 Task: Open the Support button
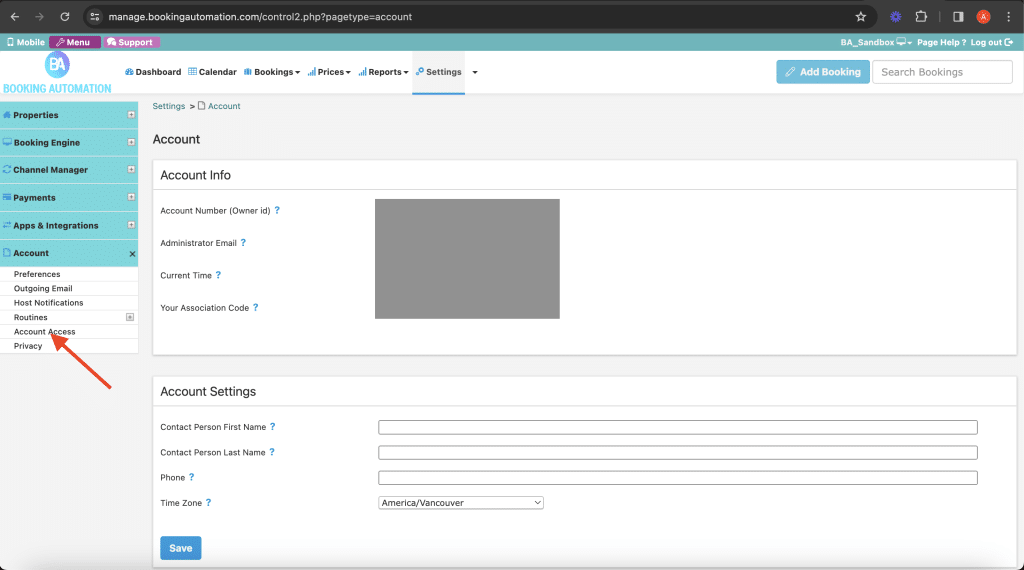click(x=131, y=42)
